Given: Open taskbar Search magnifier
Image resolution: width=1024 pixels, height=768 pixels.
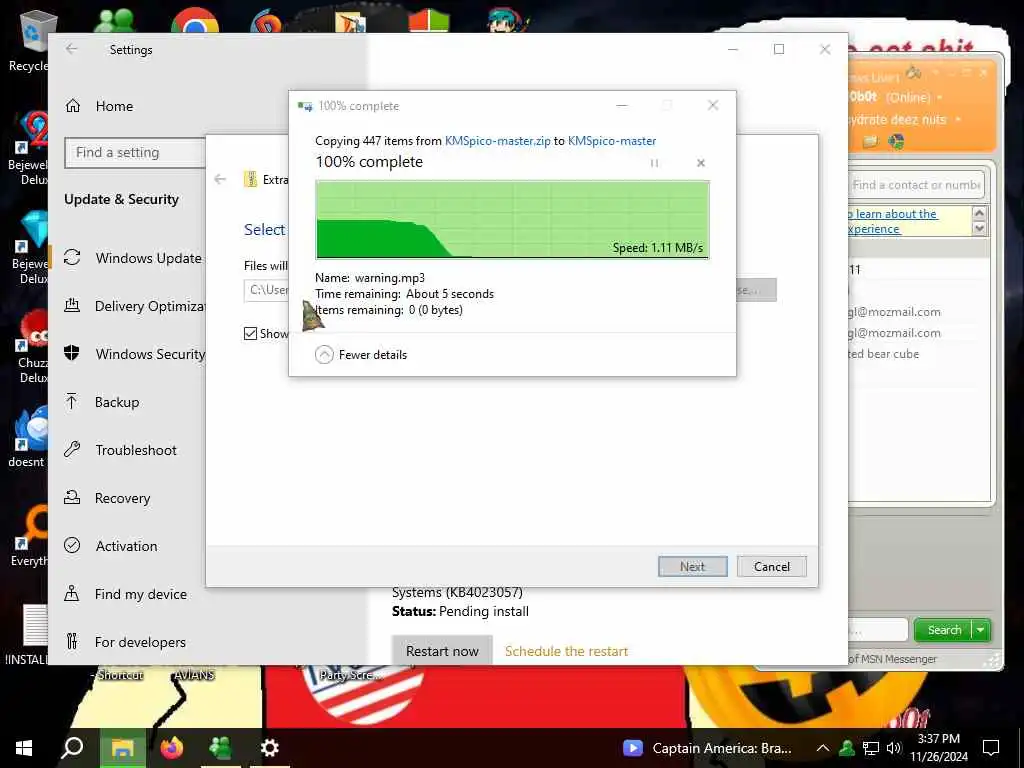Looking at the screenshot, I should coord(72,748).
